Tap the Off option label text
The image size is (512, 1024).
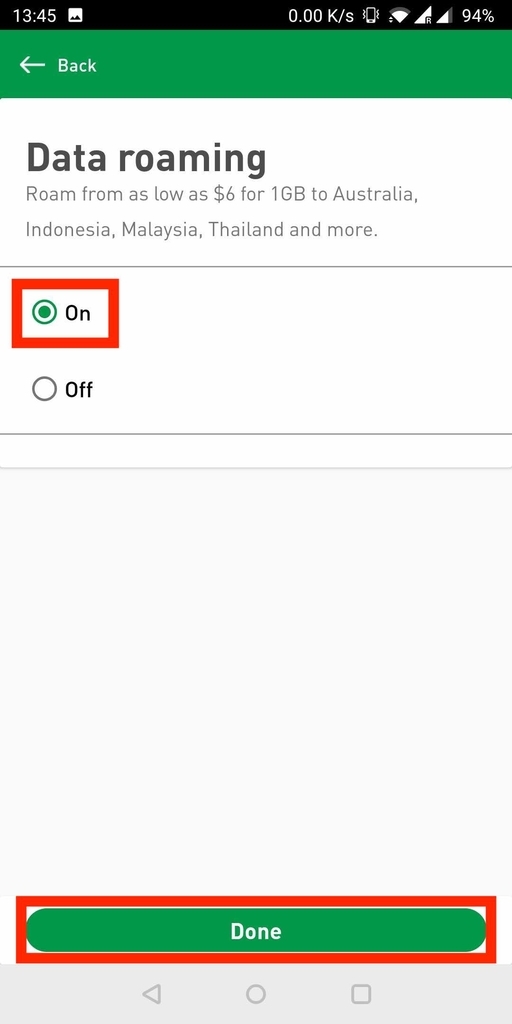[79, 390]
